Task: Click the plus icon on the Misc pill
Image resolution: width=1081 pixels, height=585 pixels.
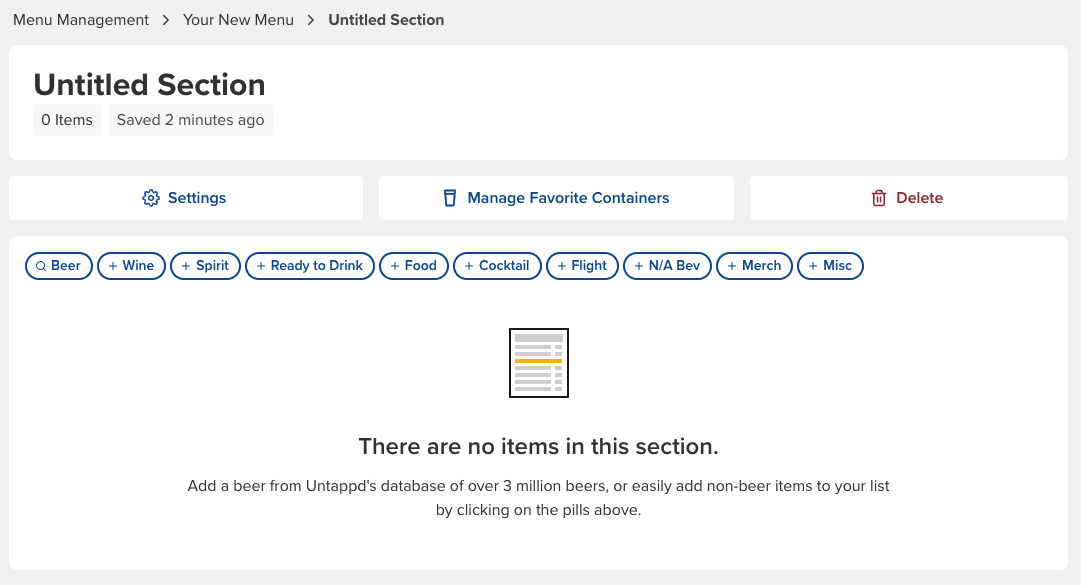Action: click(x=813, y=266)
